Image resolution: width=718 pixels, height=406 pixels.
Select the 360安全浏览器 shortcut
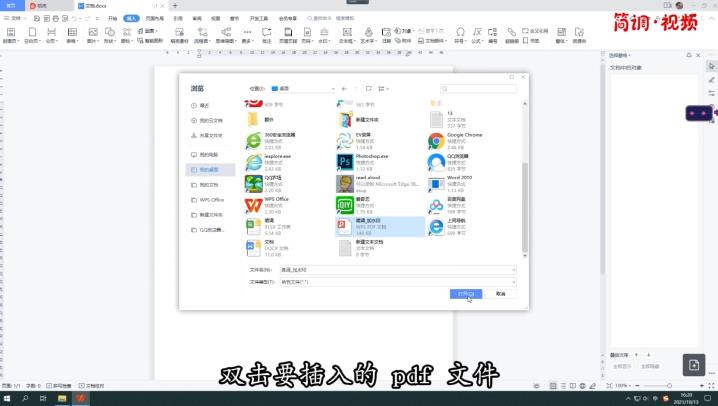[x=253, y=140]
